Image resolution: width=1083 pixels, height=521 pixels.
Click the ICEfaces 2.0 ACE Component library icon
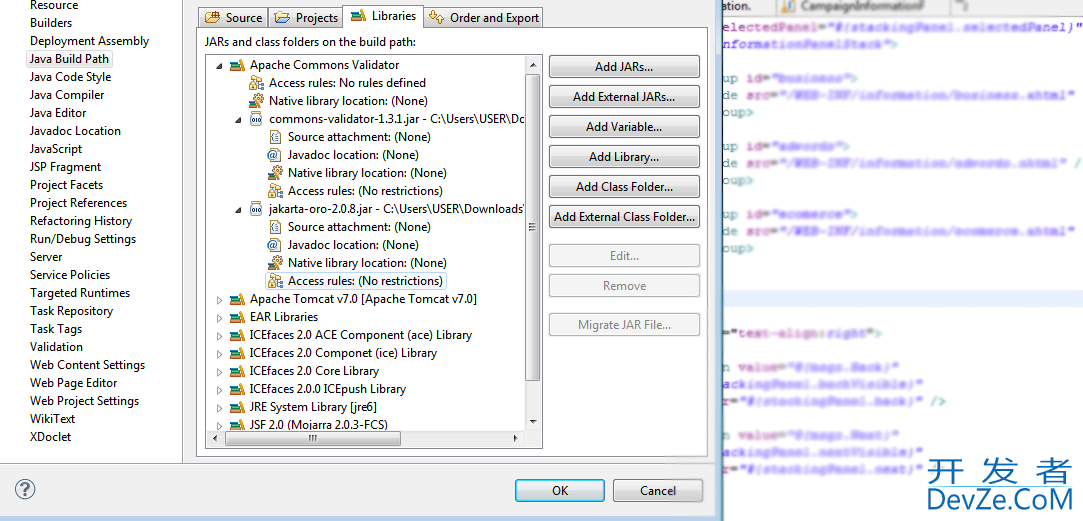pyautogui.click(x=238, y=335)
